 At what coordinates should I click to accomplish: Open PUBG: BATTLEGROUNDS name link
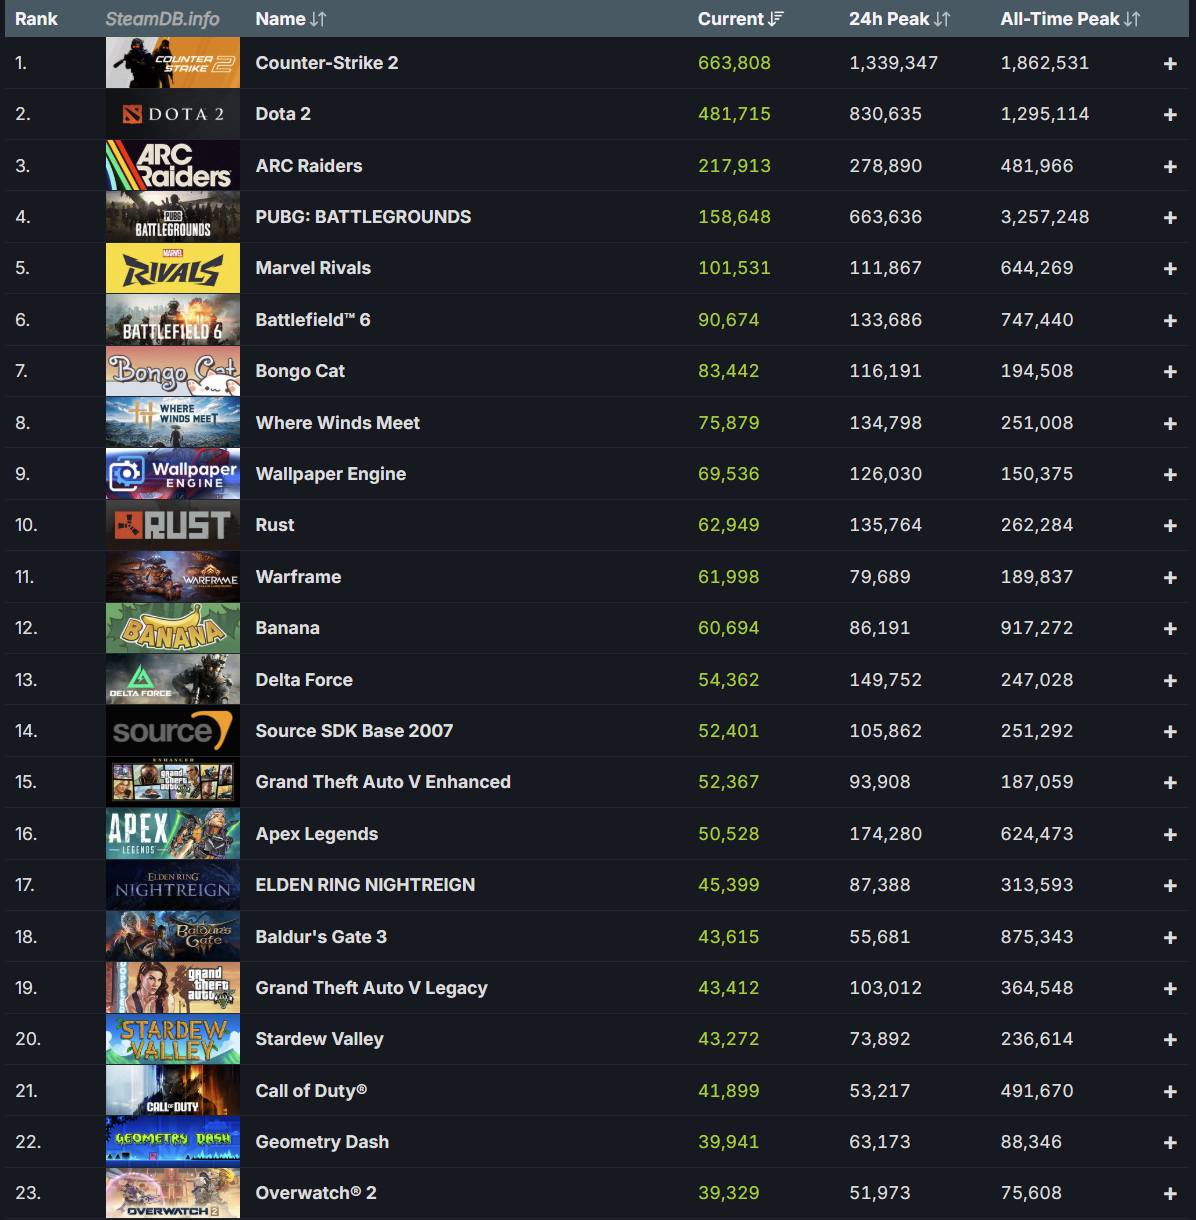[x=363, y=217]
